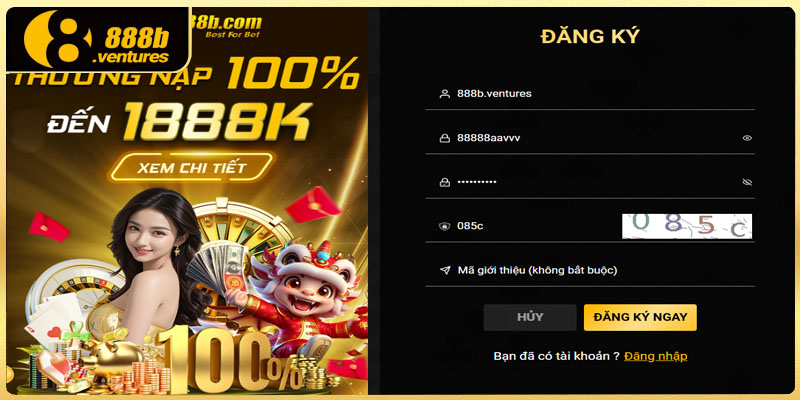Viewport: 800px width, 400px height.
Task: Open XEM CHI TIẾT promotion details
Action: coord(191,167)
